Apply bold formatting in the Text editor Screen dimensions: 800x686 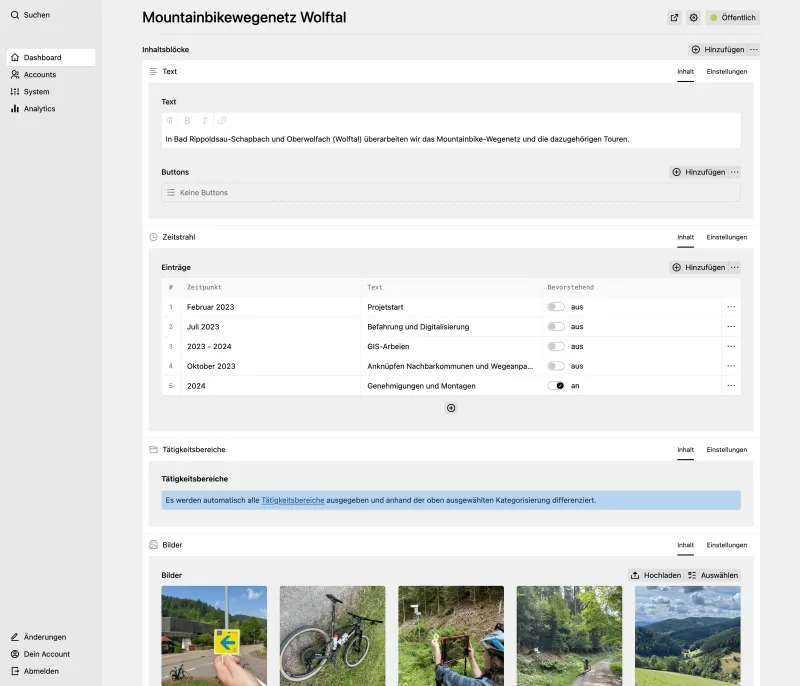coord(187,120)
